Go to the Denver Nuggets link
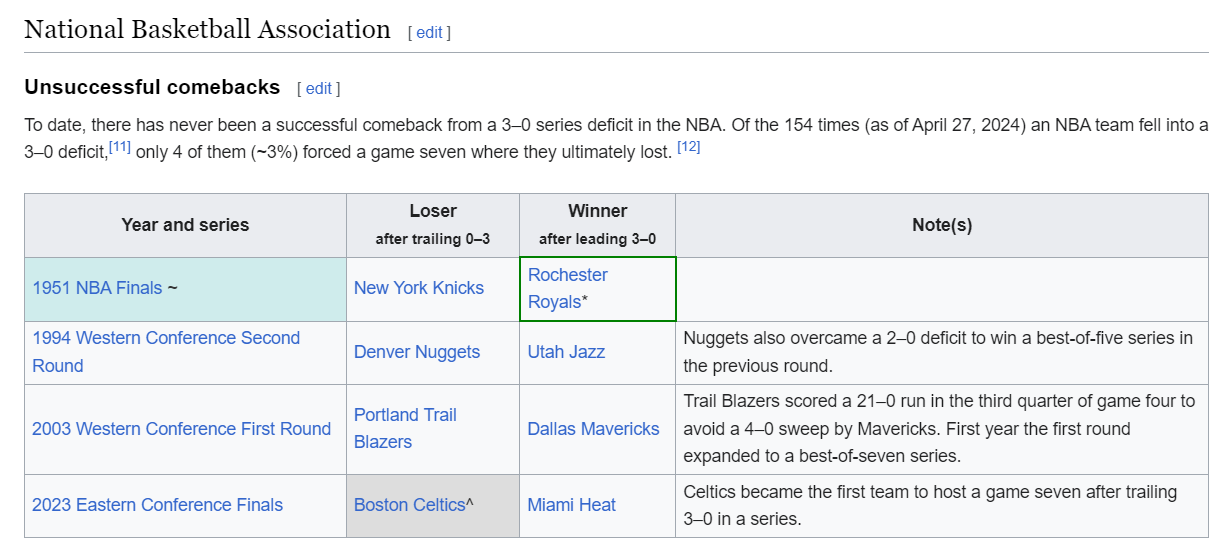This screenshot has height=546, width=1223. (x=417, y=352)
